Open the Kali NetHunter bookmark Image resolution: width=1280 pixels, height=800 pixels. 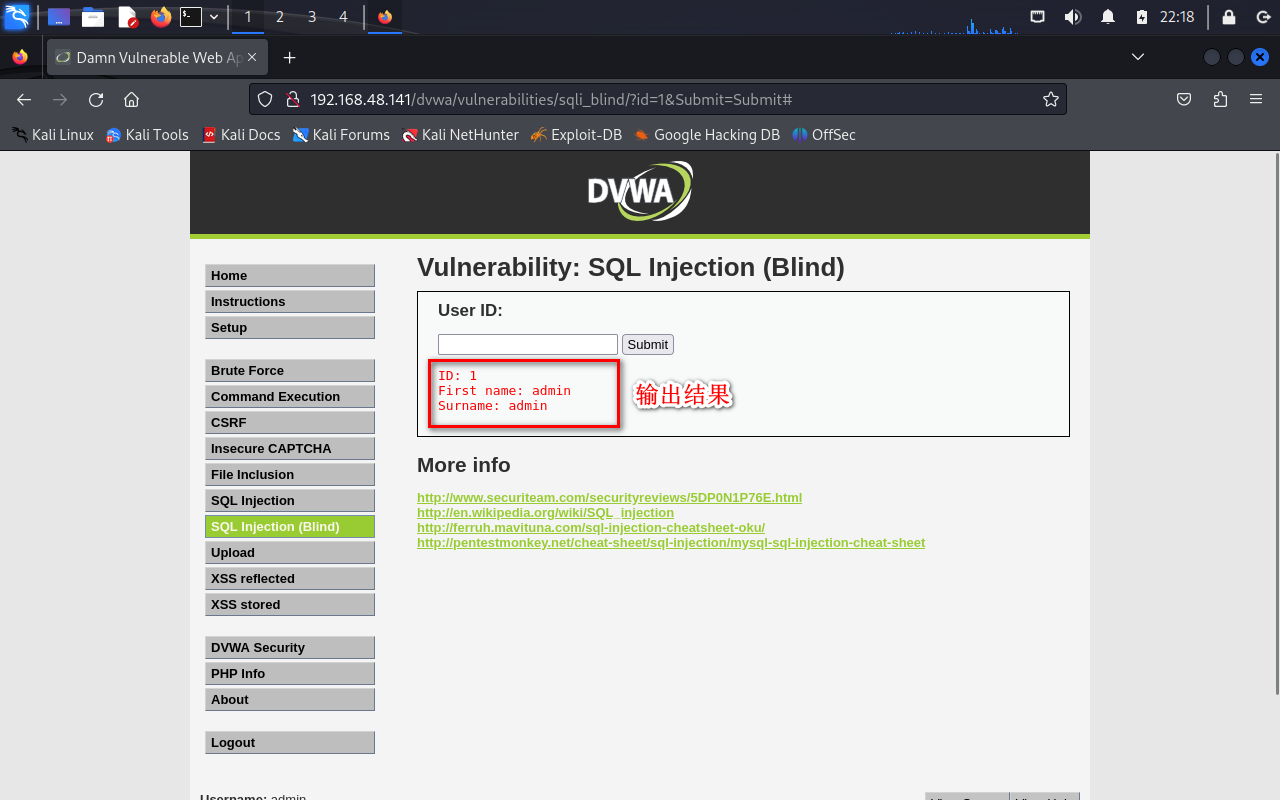coord(460,135)
